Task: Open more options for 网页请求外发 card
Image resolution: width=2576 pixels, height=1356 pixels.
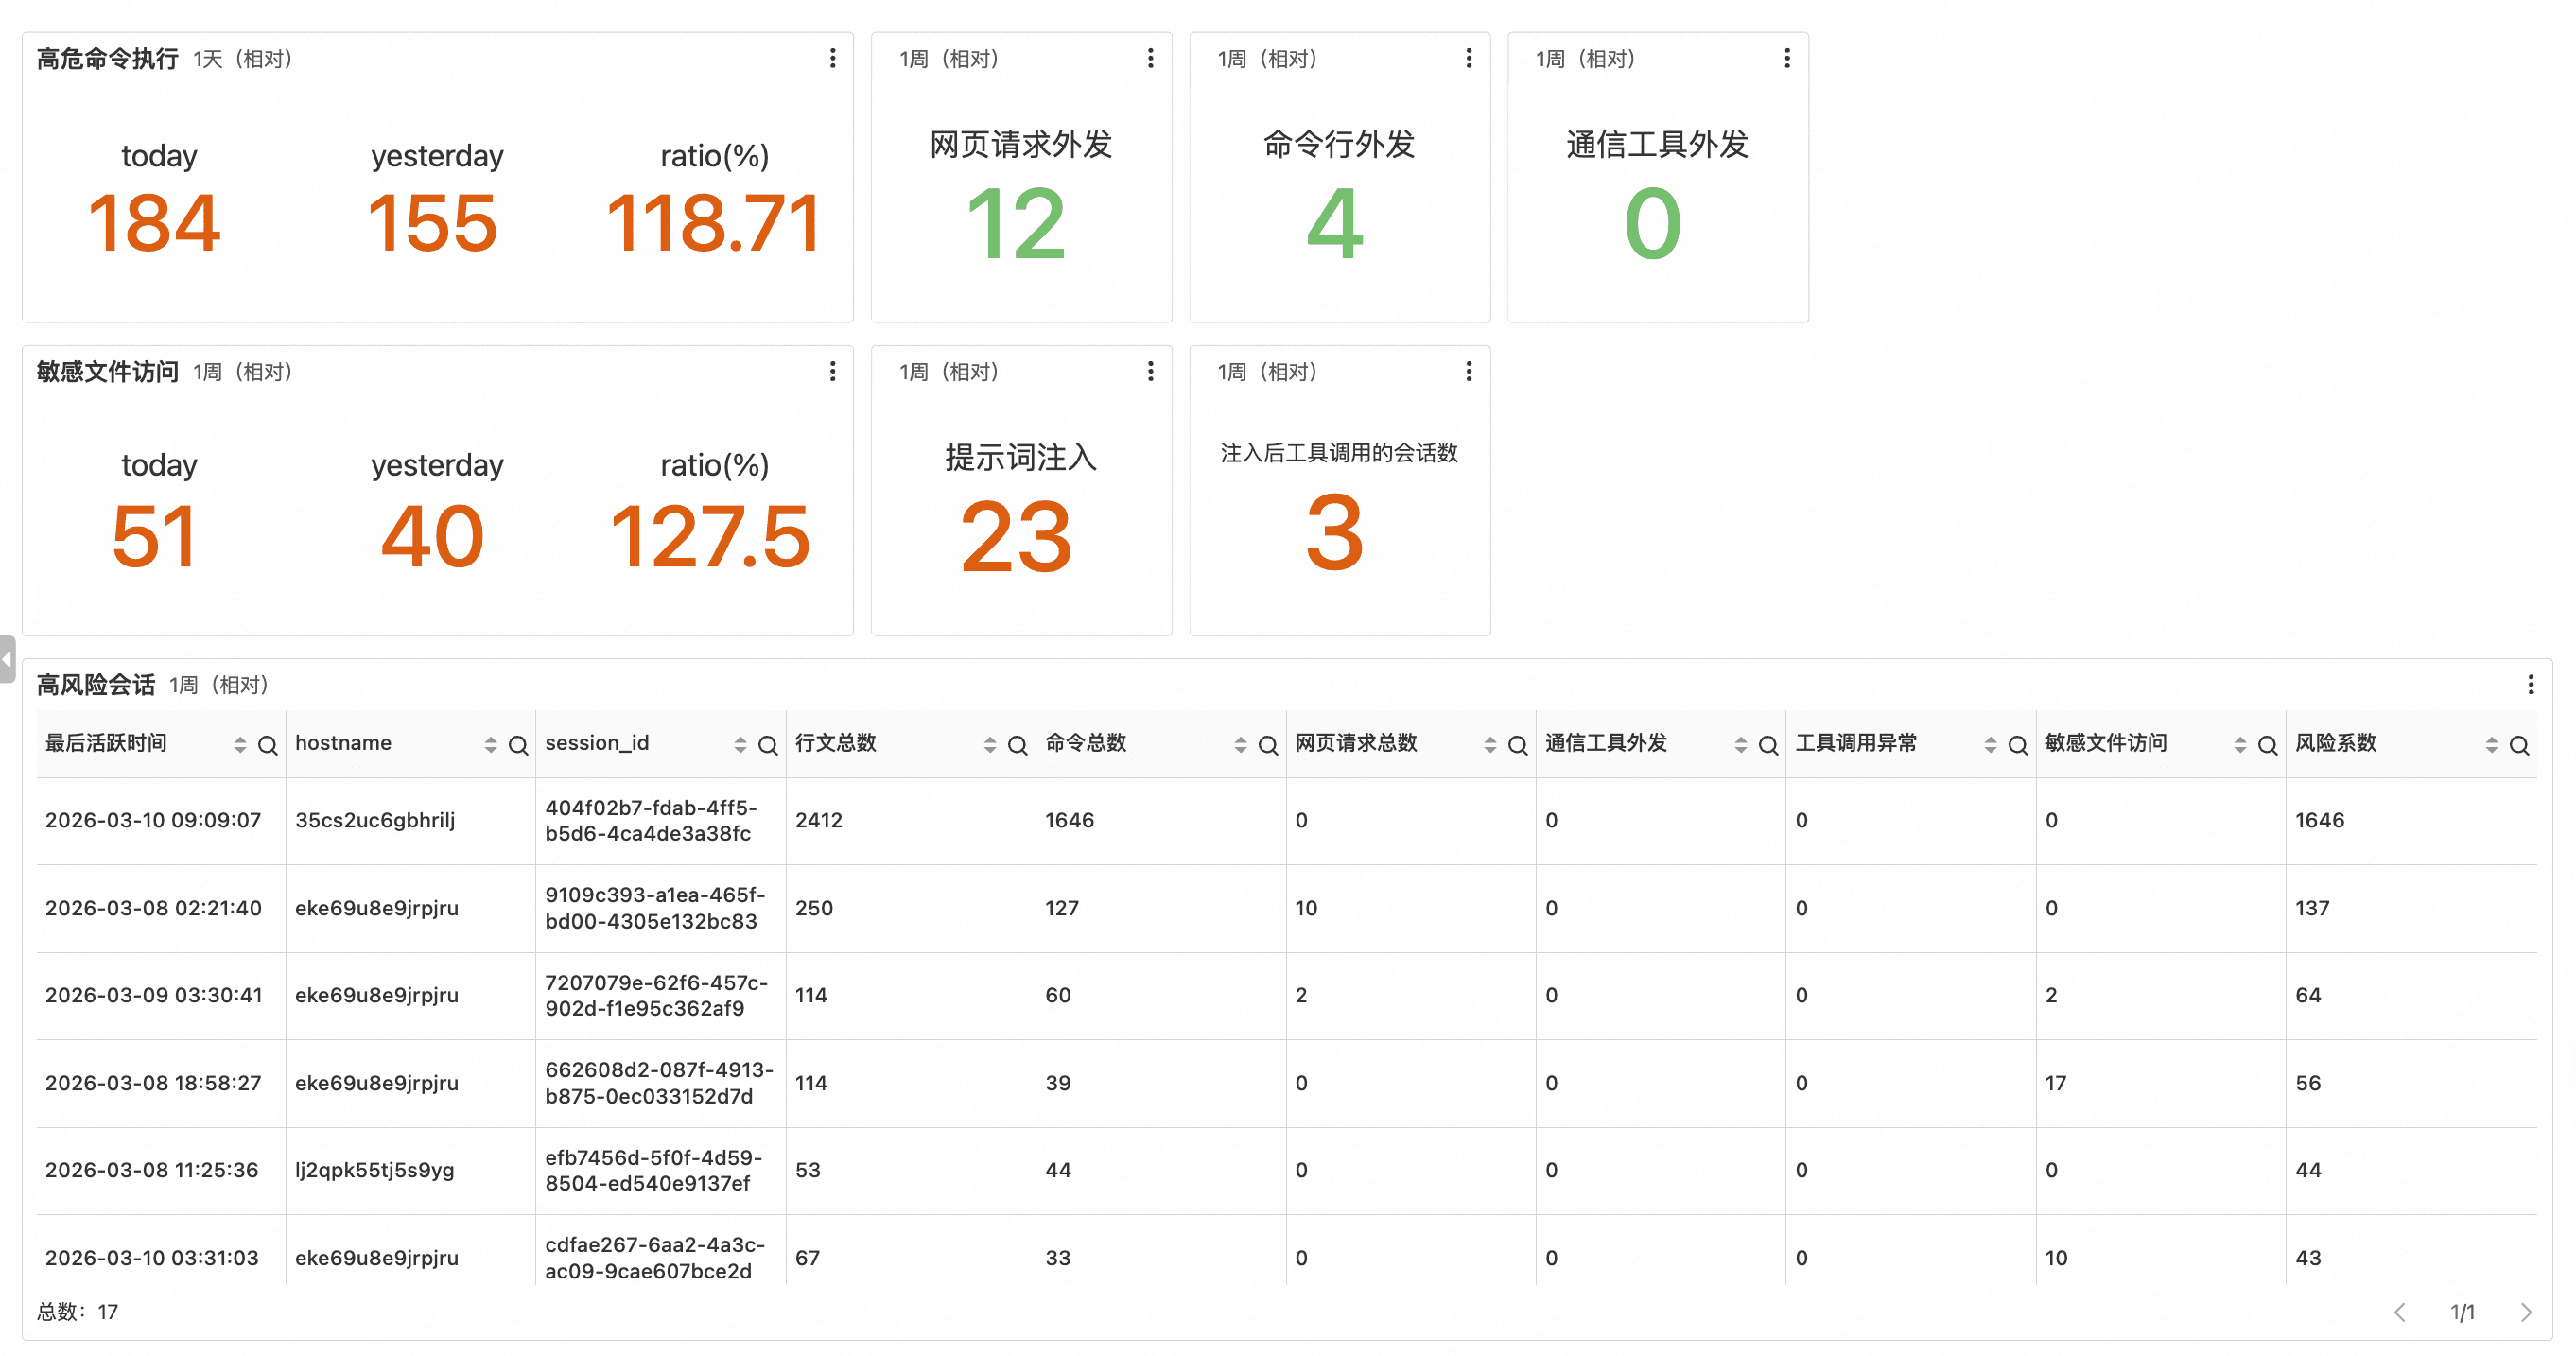Action: coord(1150,59)
